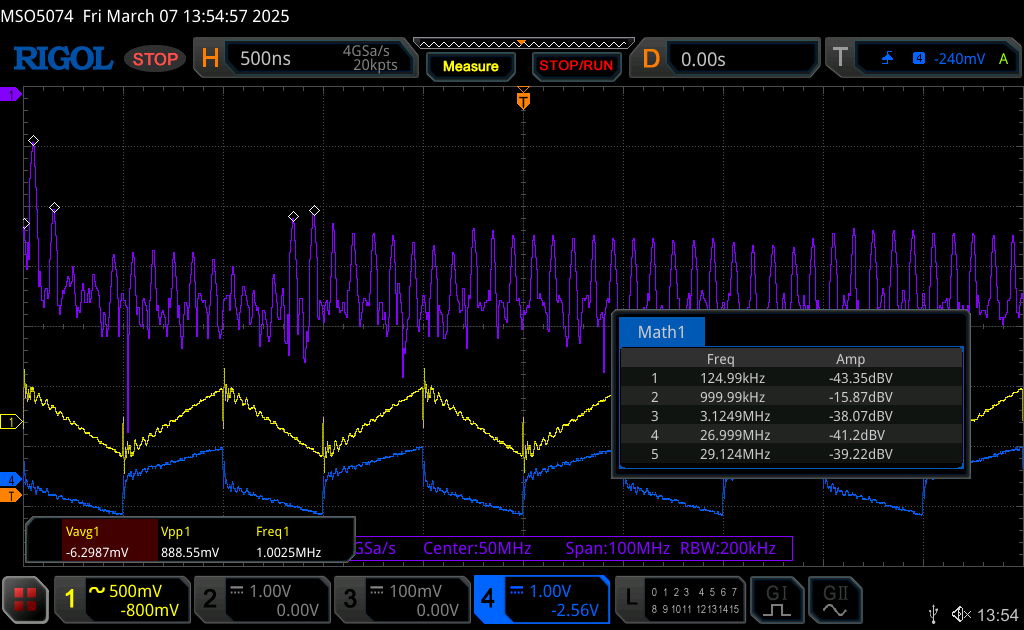Image resolution: width=1024 pixels, height=630 pixels.
Task: Click the yellow channel 1 ground marker
Action: pyautogui.click(x=11, y=423)
